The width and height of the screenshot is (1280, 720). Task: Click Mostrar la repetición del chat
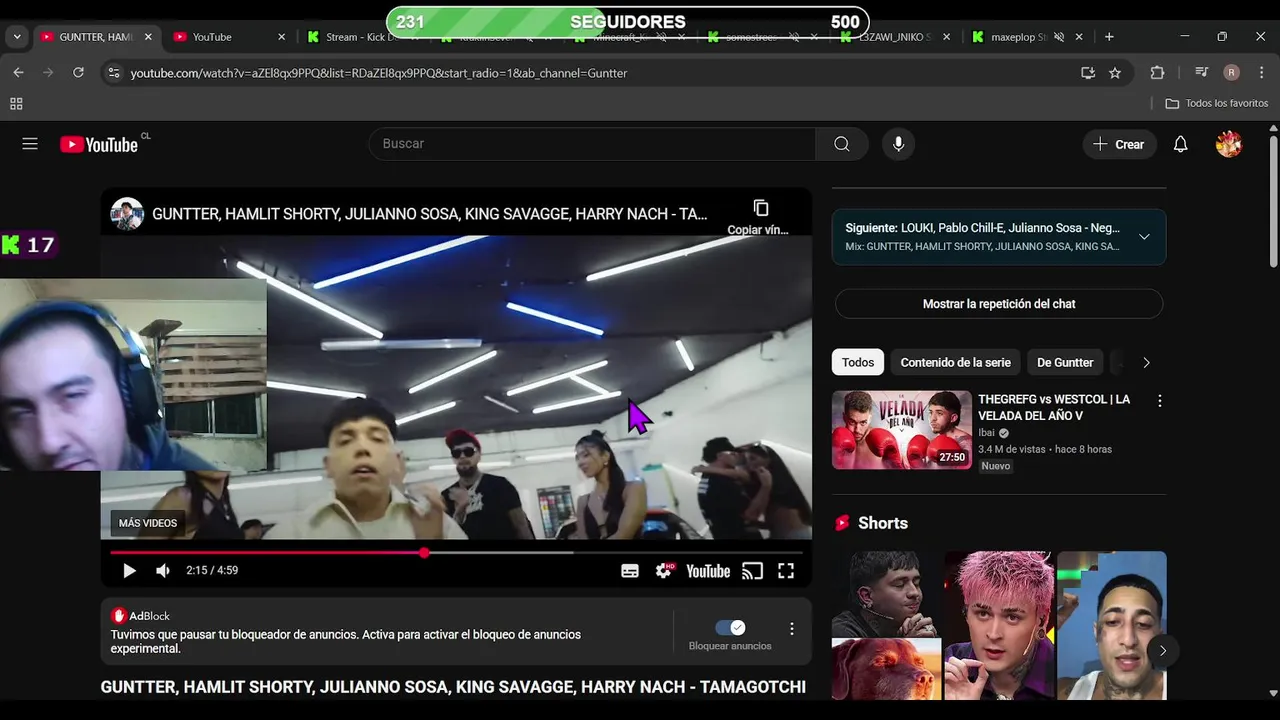coord(999,304)
